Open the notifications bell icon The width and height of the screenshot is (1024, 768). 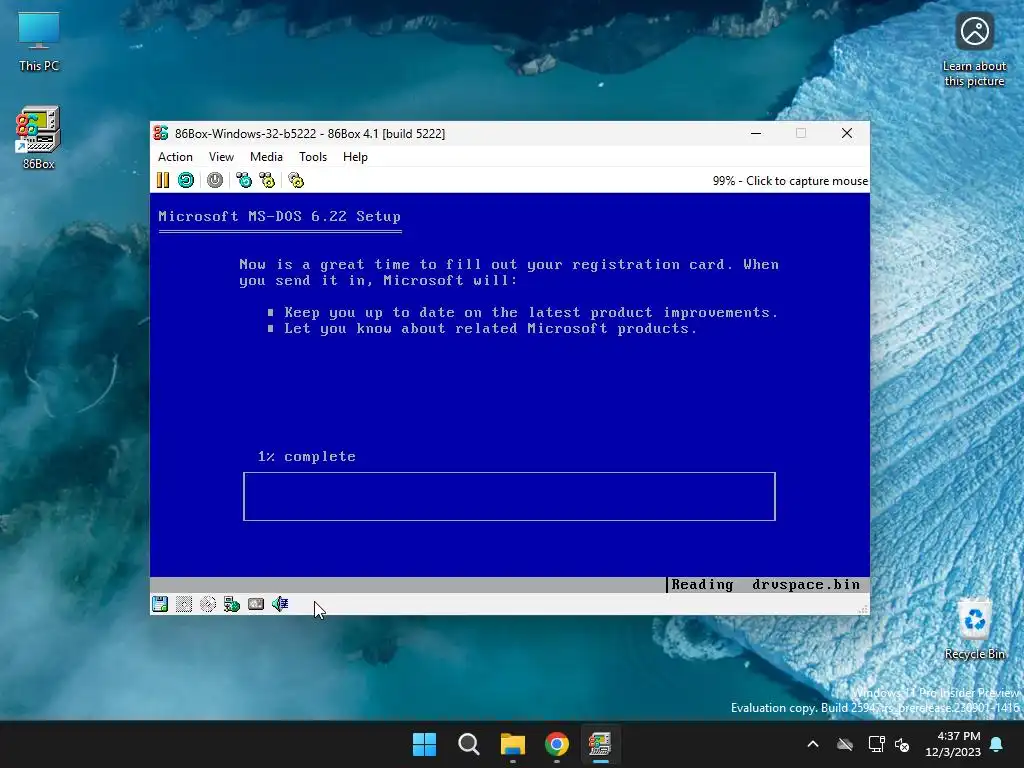[x=997, y=744]
